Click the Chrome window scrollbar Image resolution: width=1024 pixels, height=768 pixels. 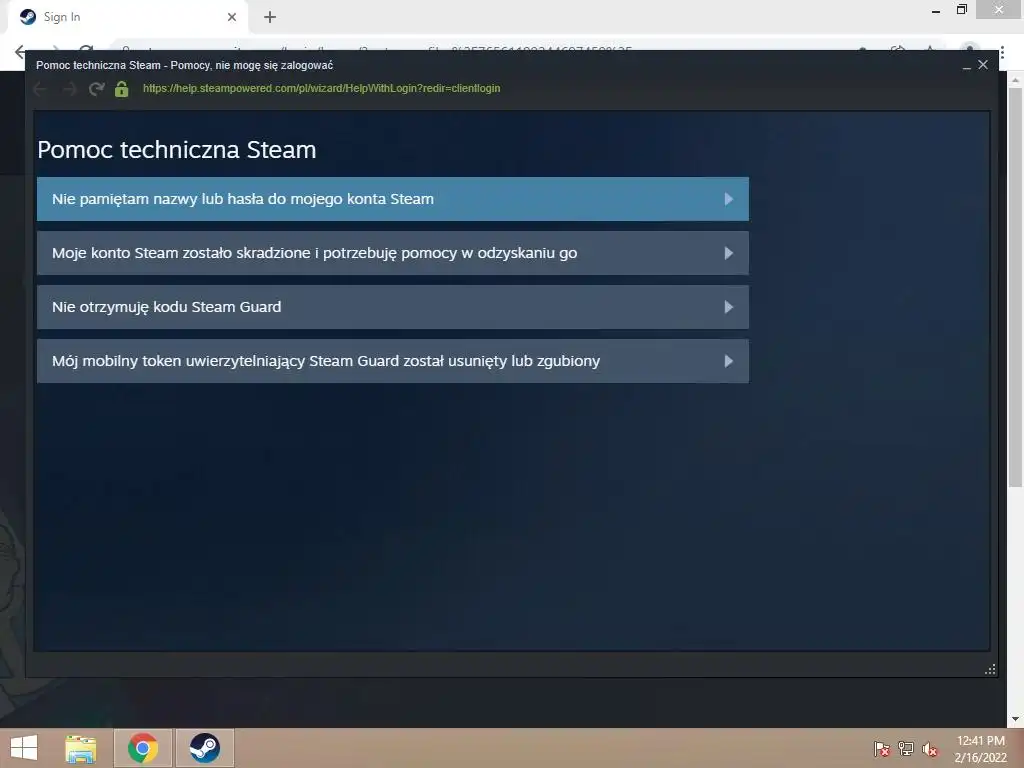[1015, 287]
